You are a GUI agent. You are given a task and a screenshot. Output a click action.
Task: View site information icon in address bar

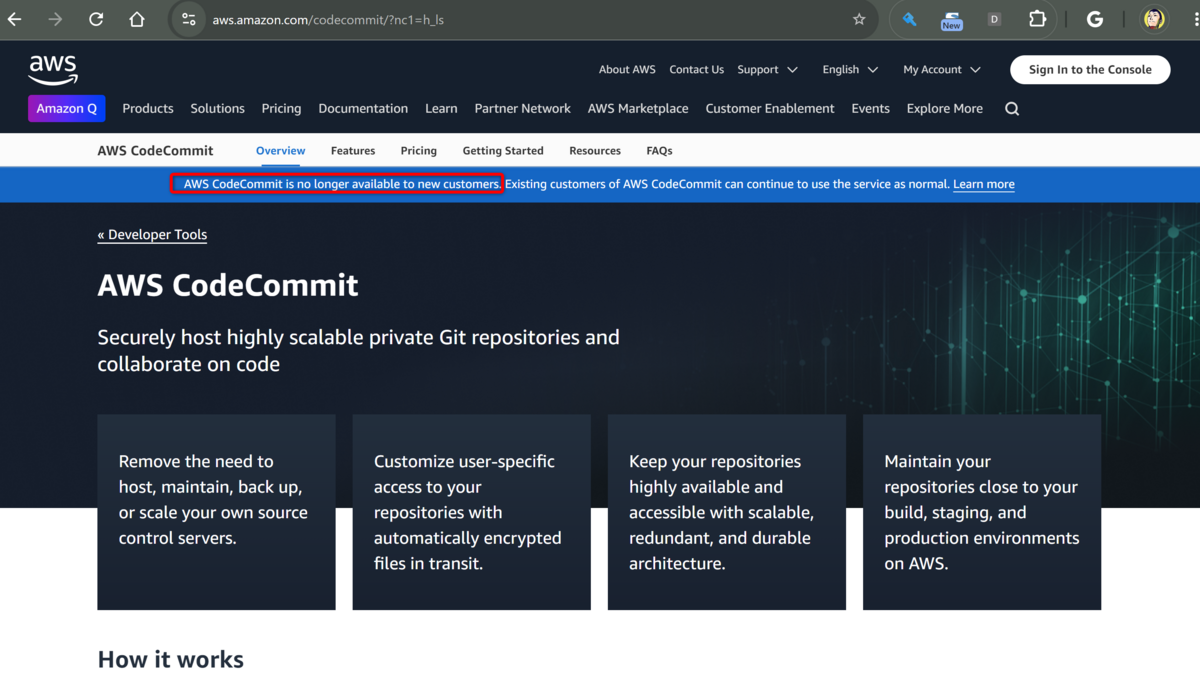point(188,19)
